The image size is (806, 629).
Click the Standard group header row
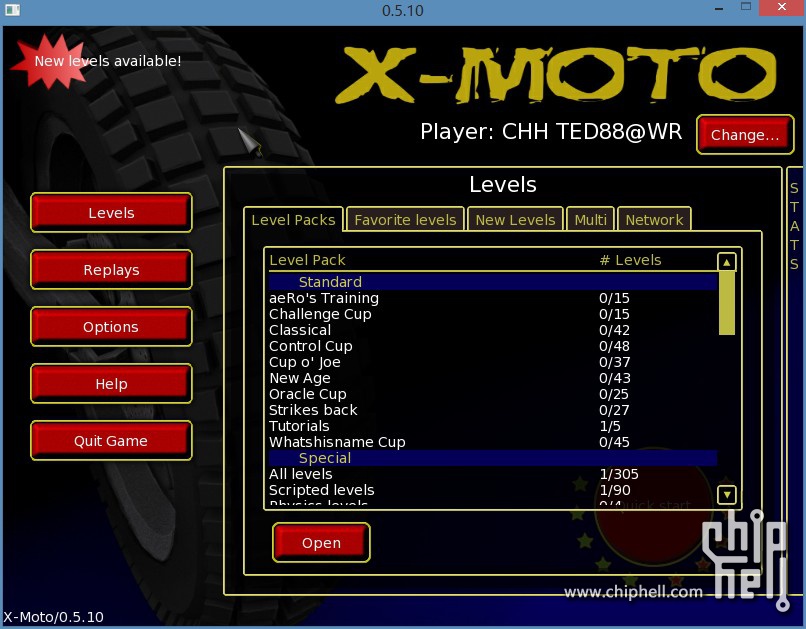493,282
